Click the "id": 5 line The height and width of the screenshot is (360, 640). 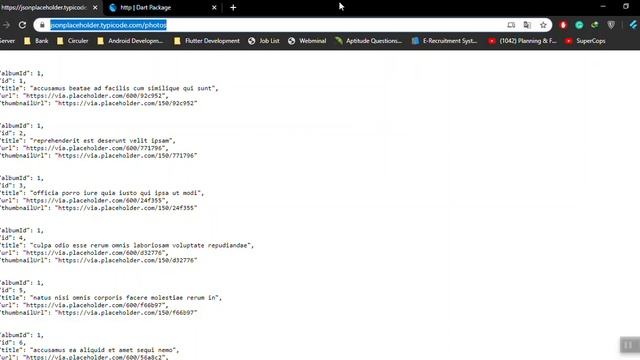[x=13, y=290]
